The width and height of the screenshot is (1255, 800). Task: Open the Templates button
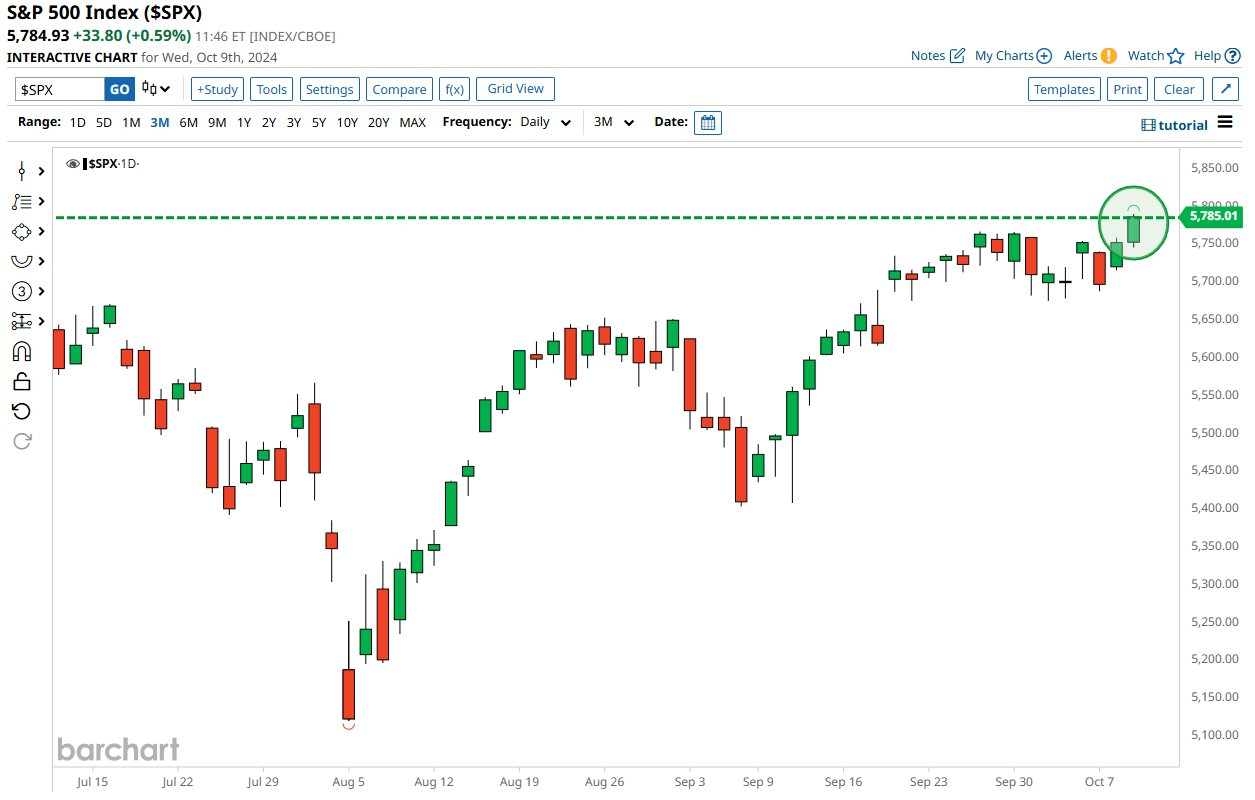point(1064,89)
